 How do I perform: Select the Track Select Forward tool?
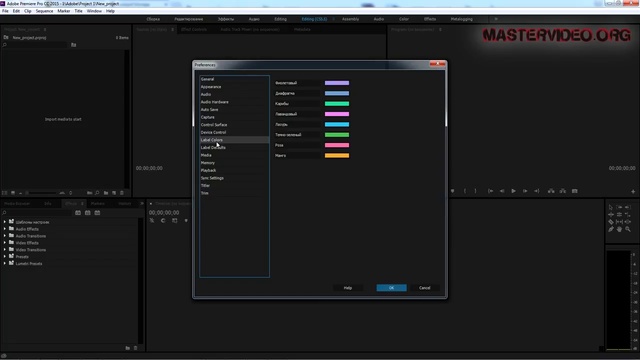click(x=619, y=207)
